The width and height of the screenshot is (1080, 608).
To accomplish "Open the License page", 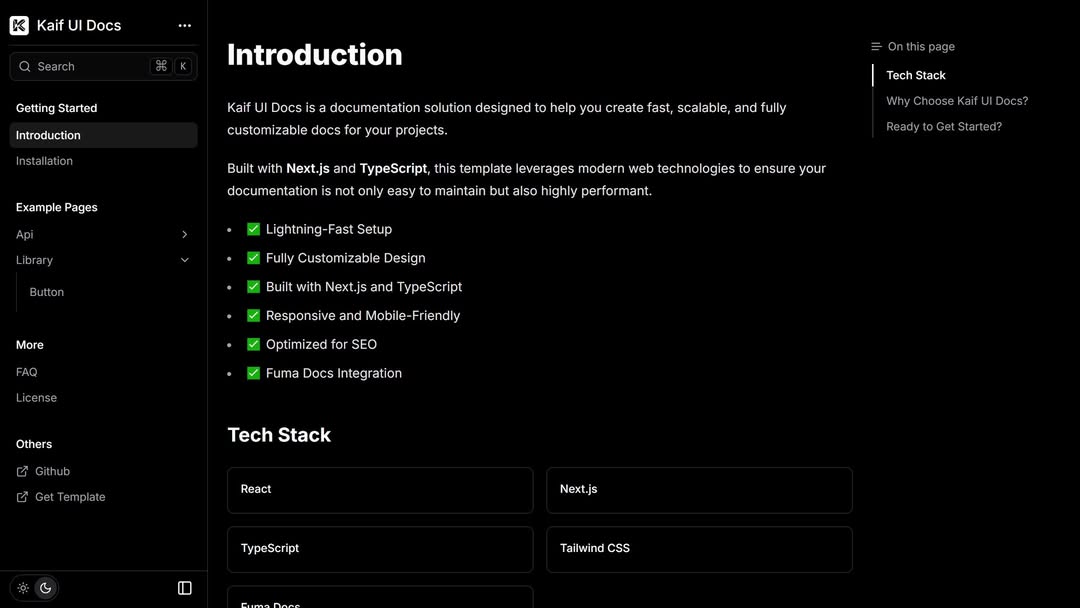I will coord(36,398).
